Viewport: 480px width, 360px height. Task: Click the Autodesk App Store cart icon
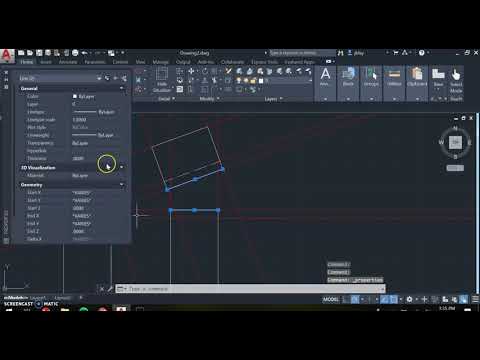pos(396,53)
